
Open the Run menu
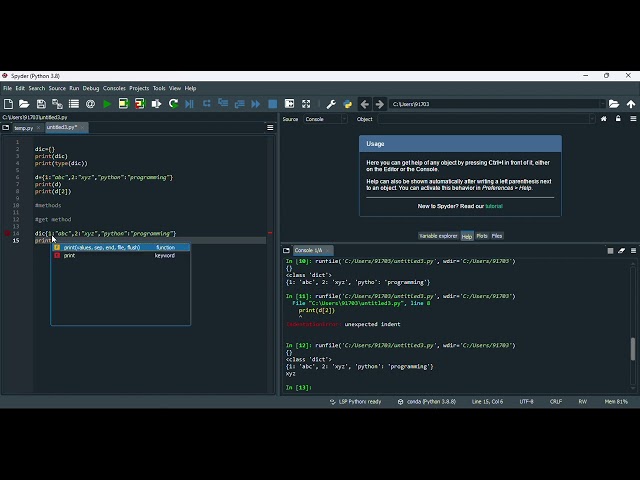coord(74,88)
